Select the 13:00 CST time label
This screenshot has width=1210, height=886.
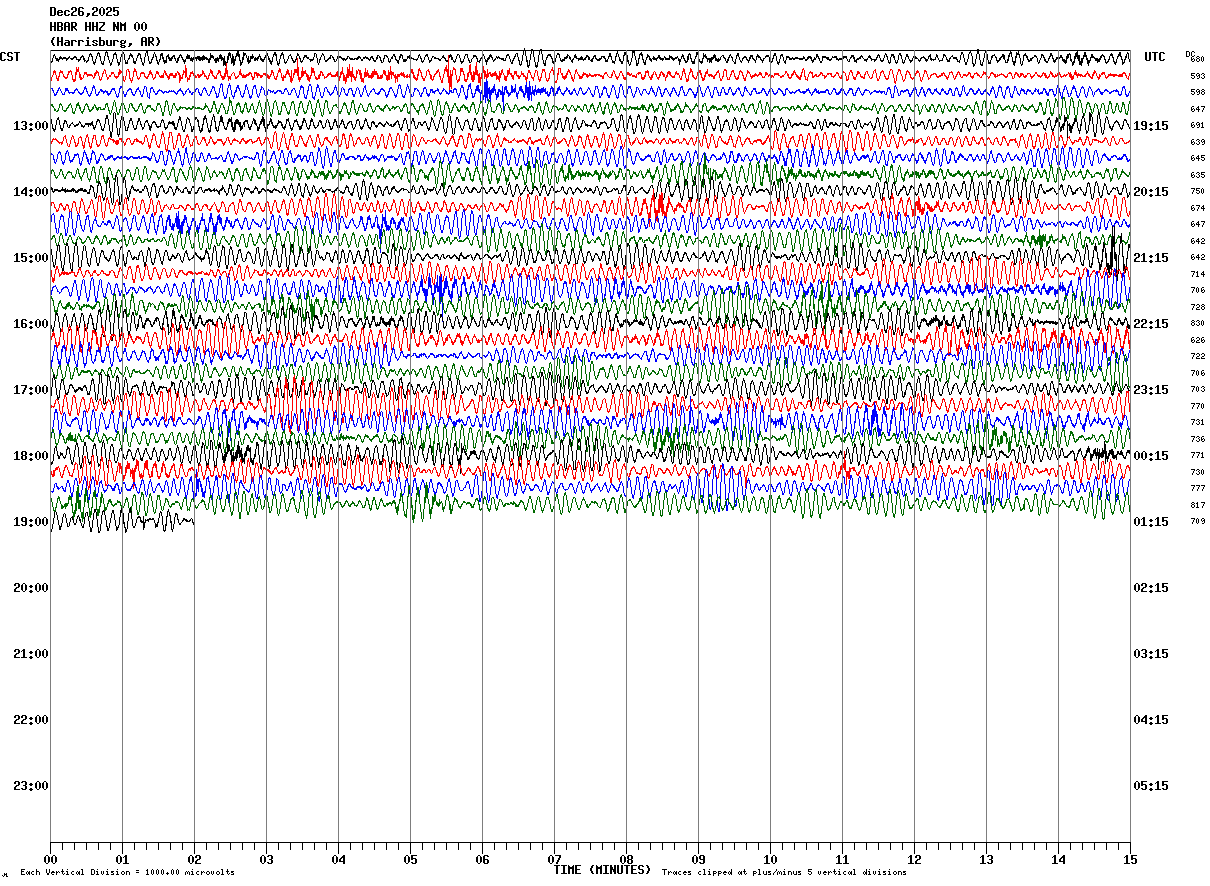click(31, 126)
